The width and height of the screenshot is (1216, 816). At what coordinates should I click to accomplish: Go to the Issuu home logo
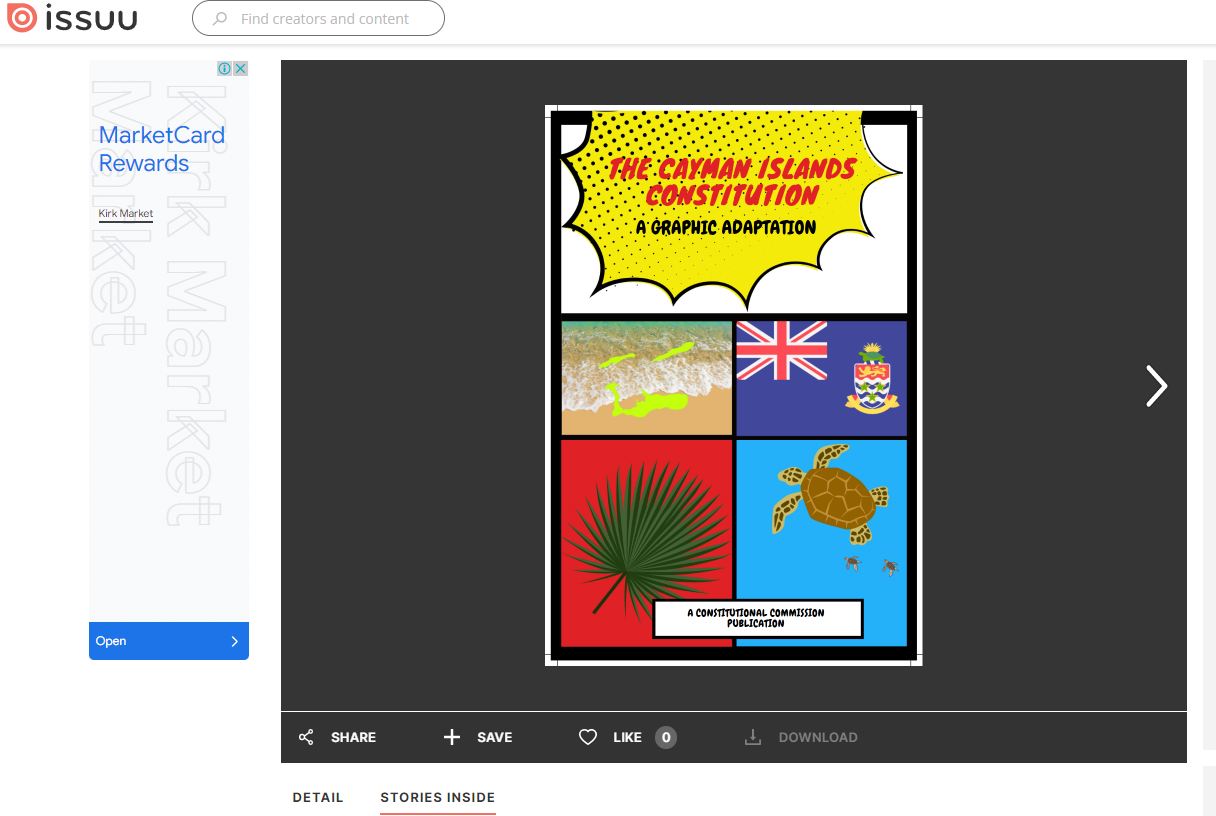point(72,18)
